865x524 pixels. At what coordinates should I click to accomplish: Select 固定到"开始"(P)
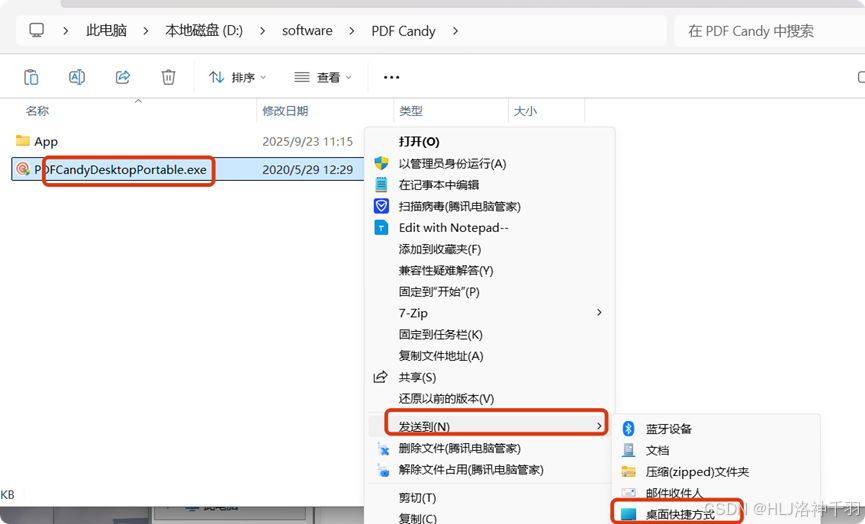pyautogui.click(x=439, y=292)
